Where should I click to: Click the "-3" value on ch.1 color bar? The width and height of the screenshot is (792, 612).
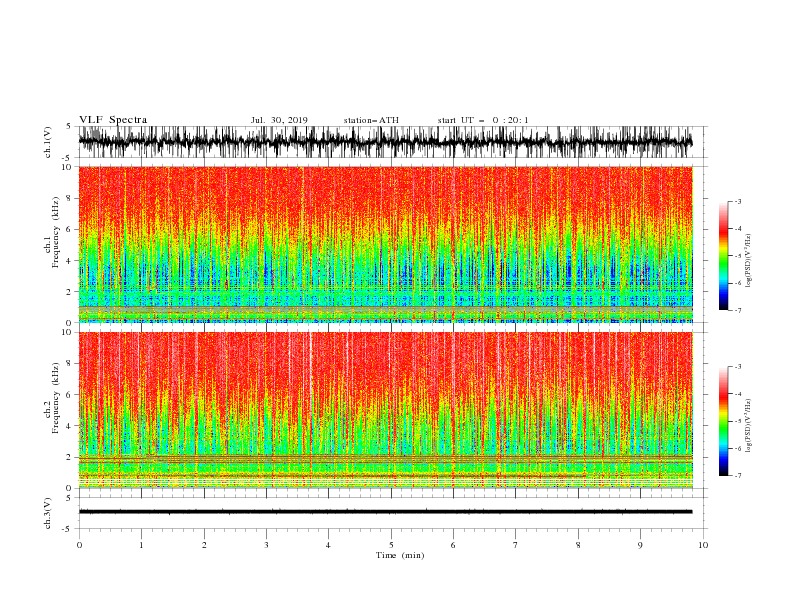[738, 201]
